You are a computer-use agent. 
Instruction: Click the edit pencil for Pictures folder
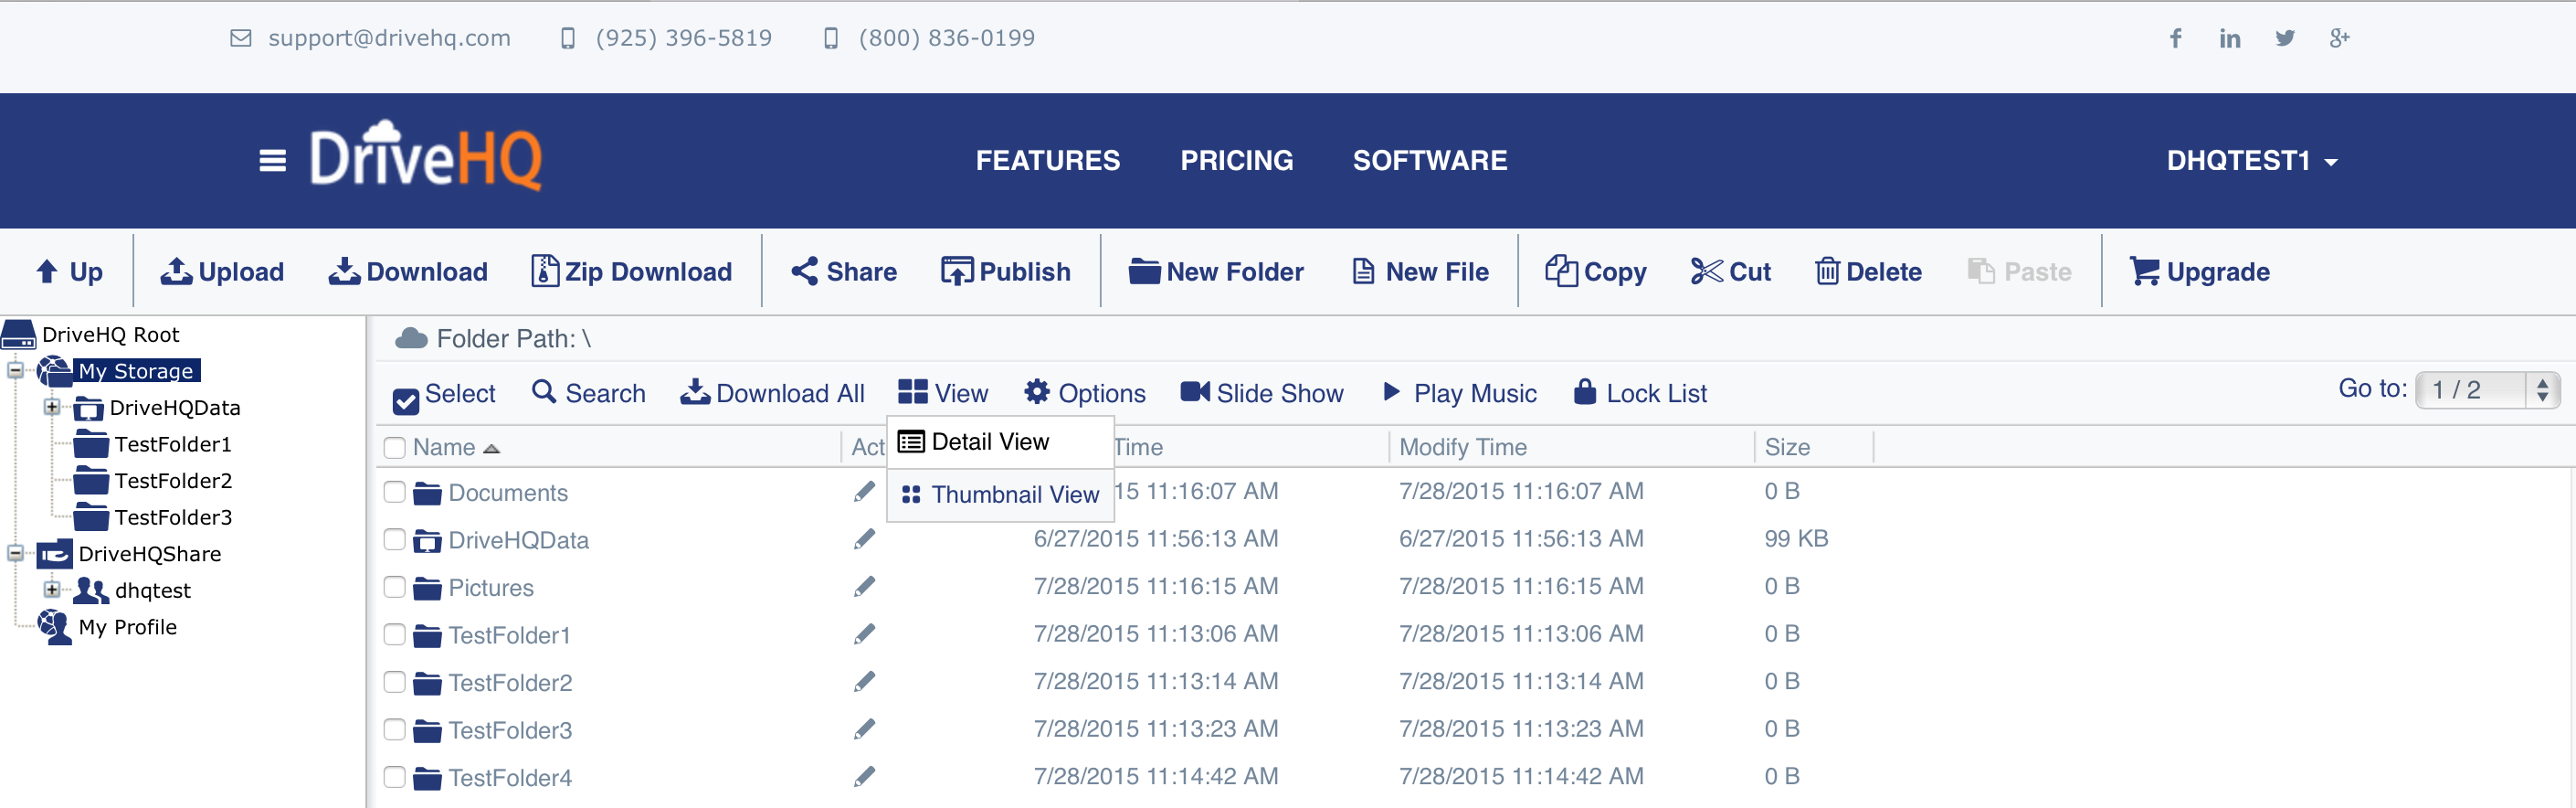[x=864, y=587]
